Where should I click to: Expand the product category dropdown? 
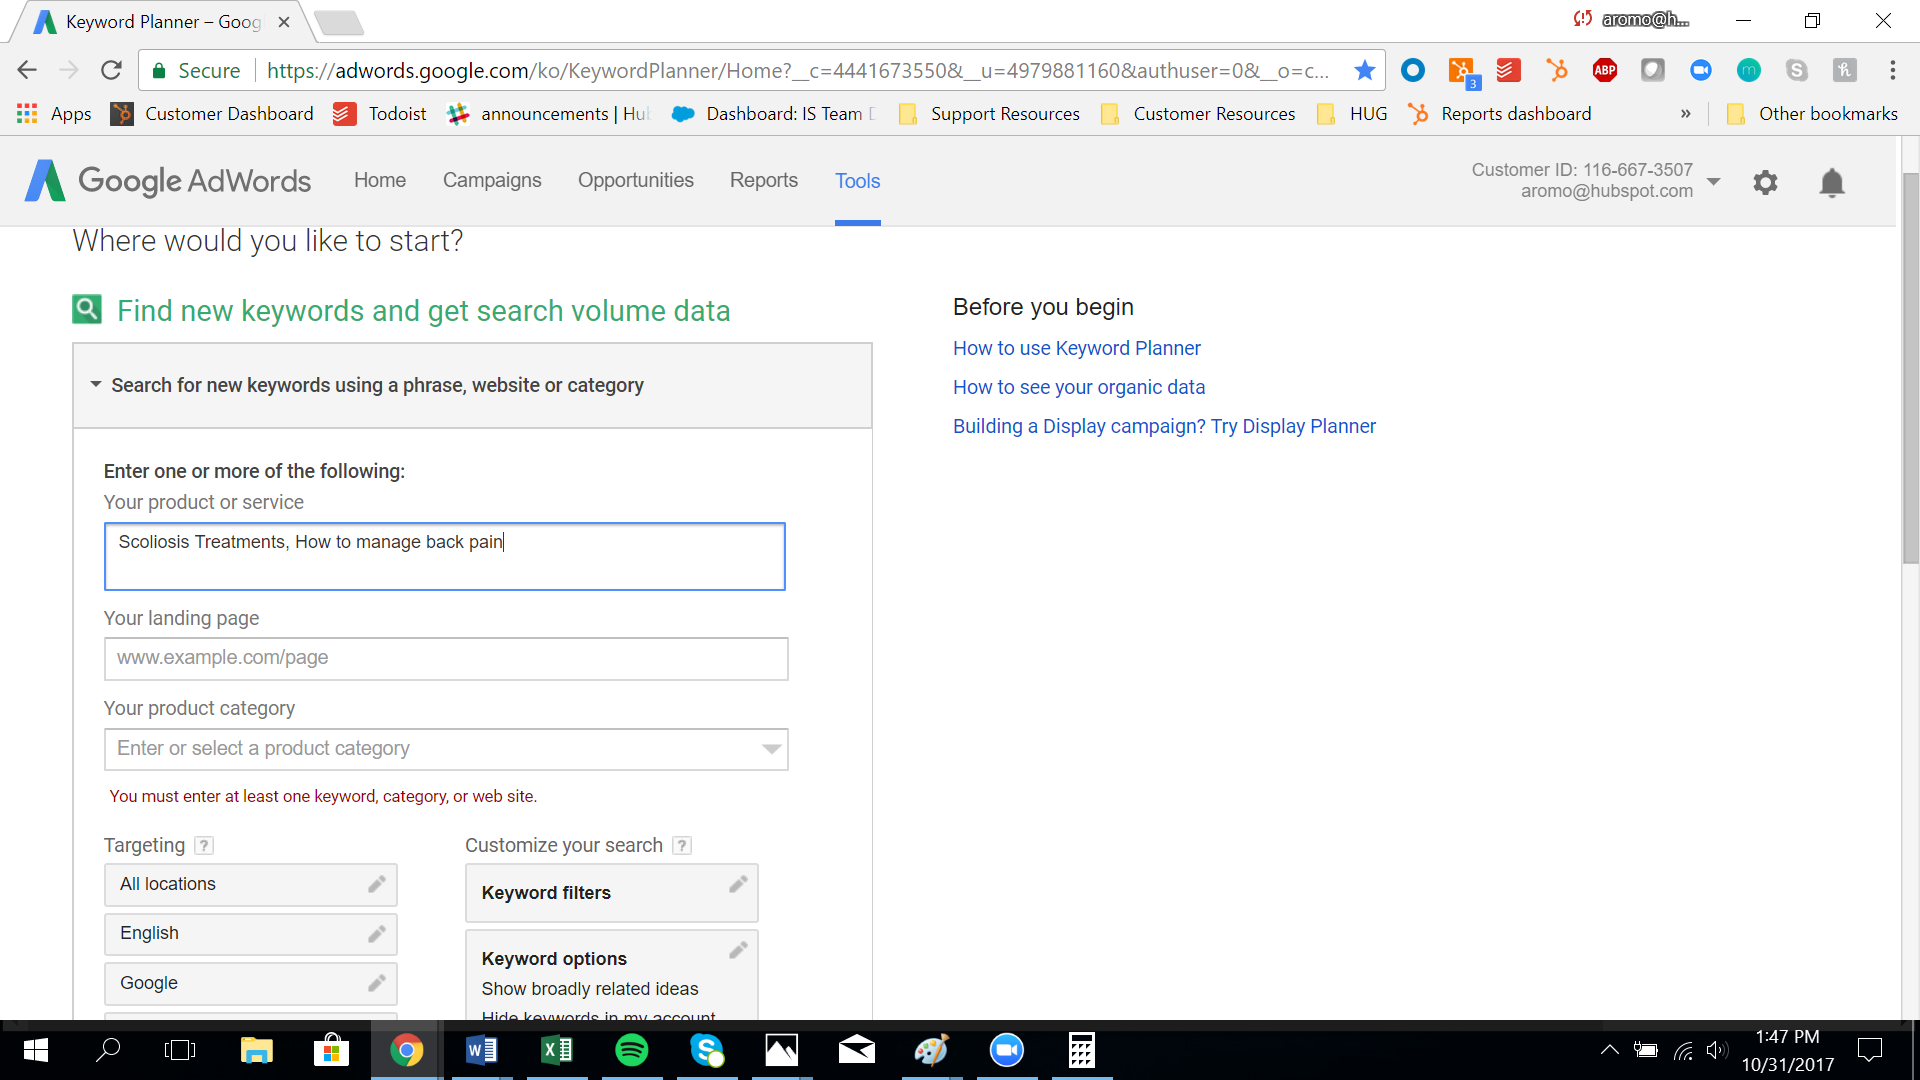771,749
